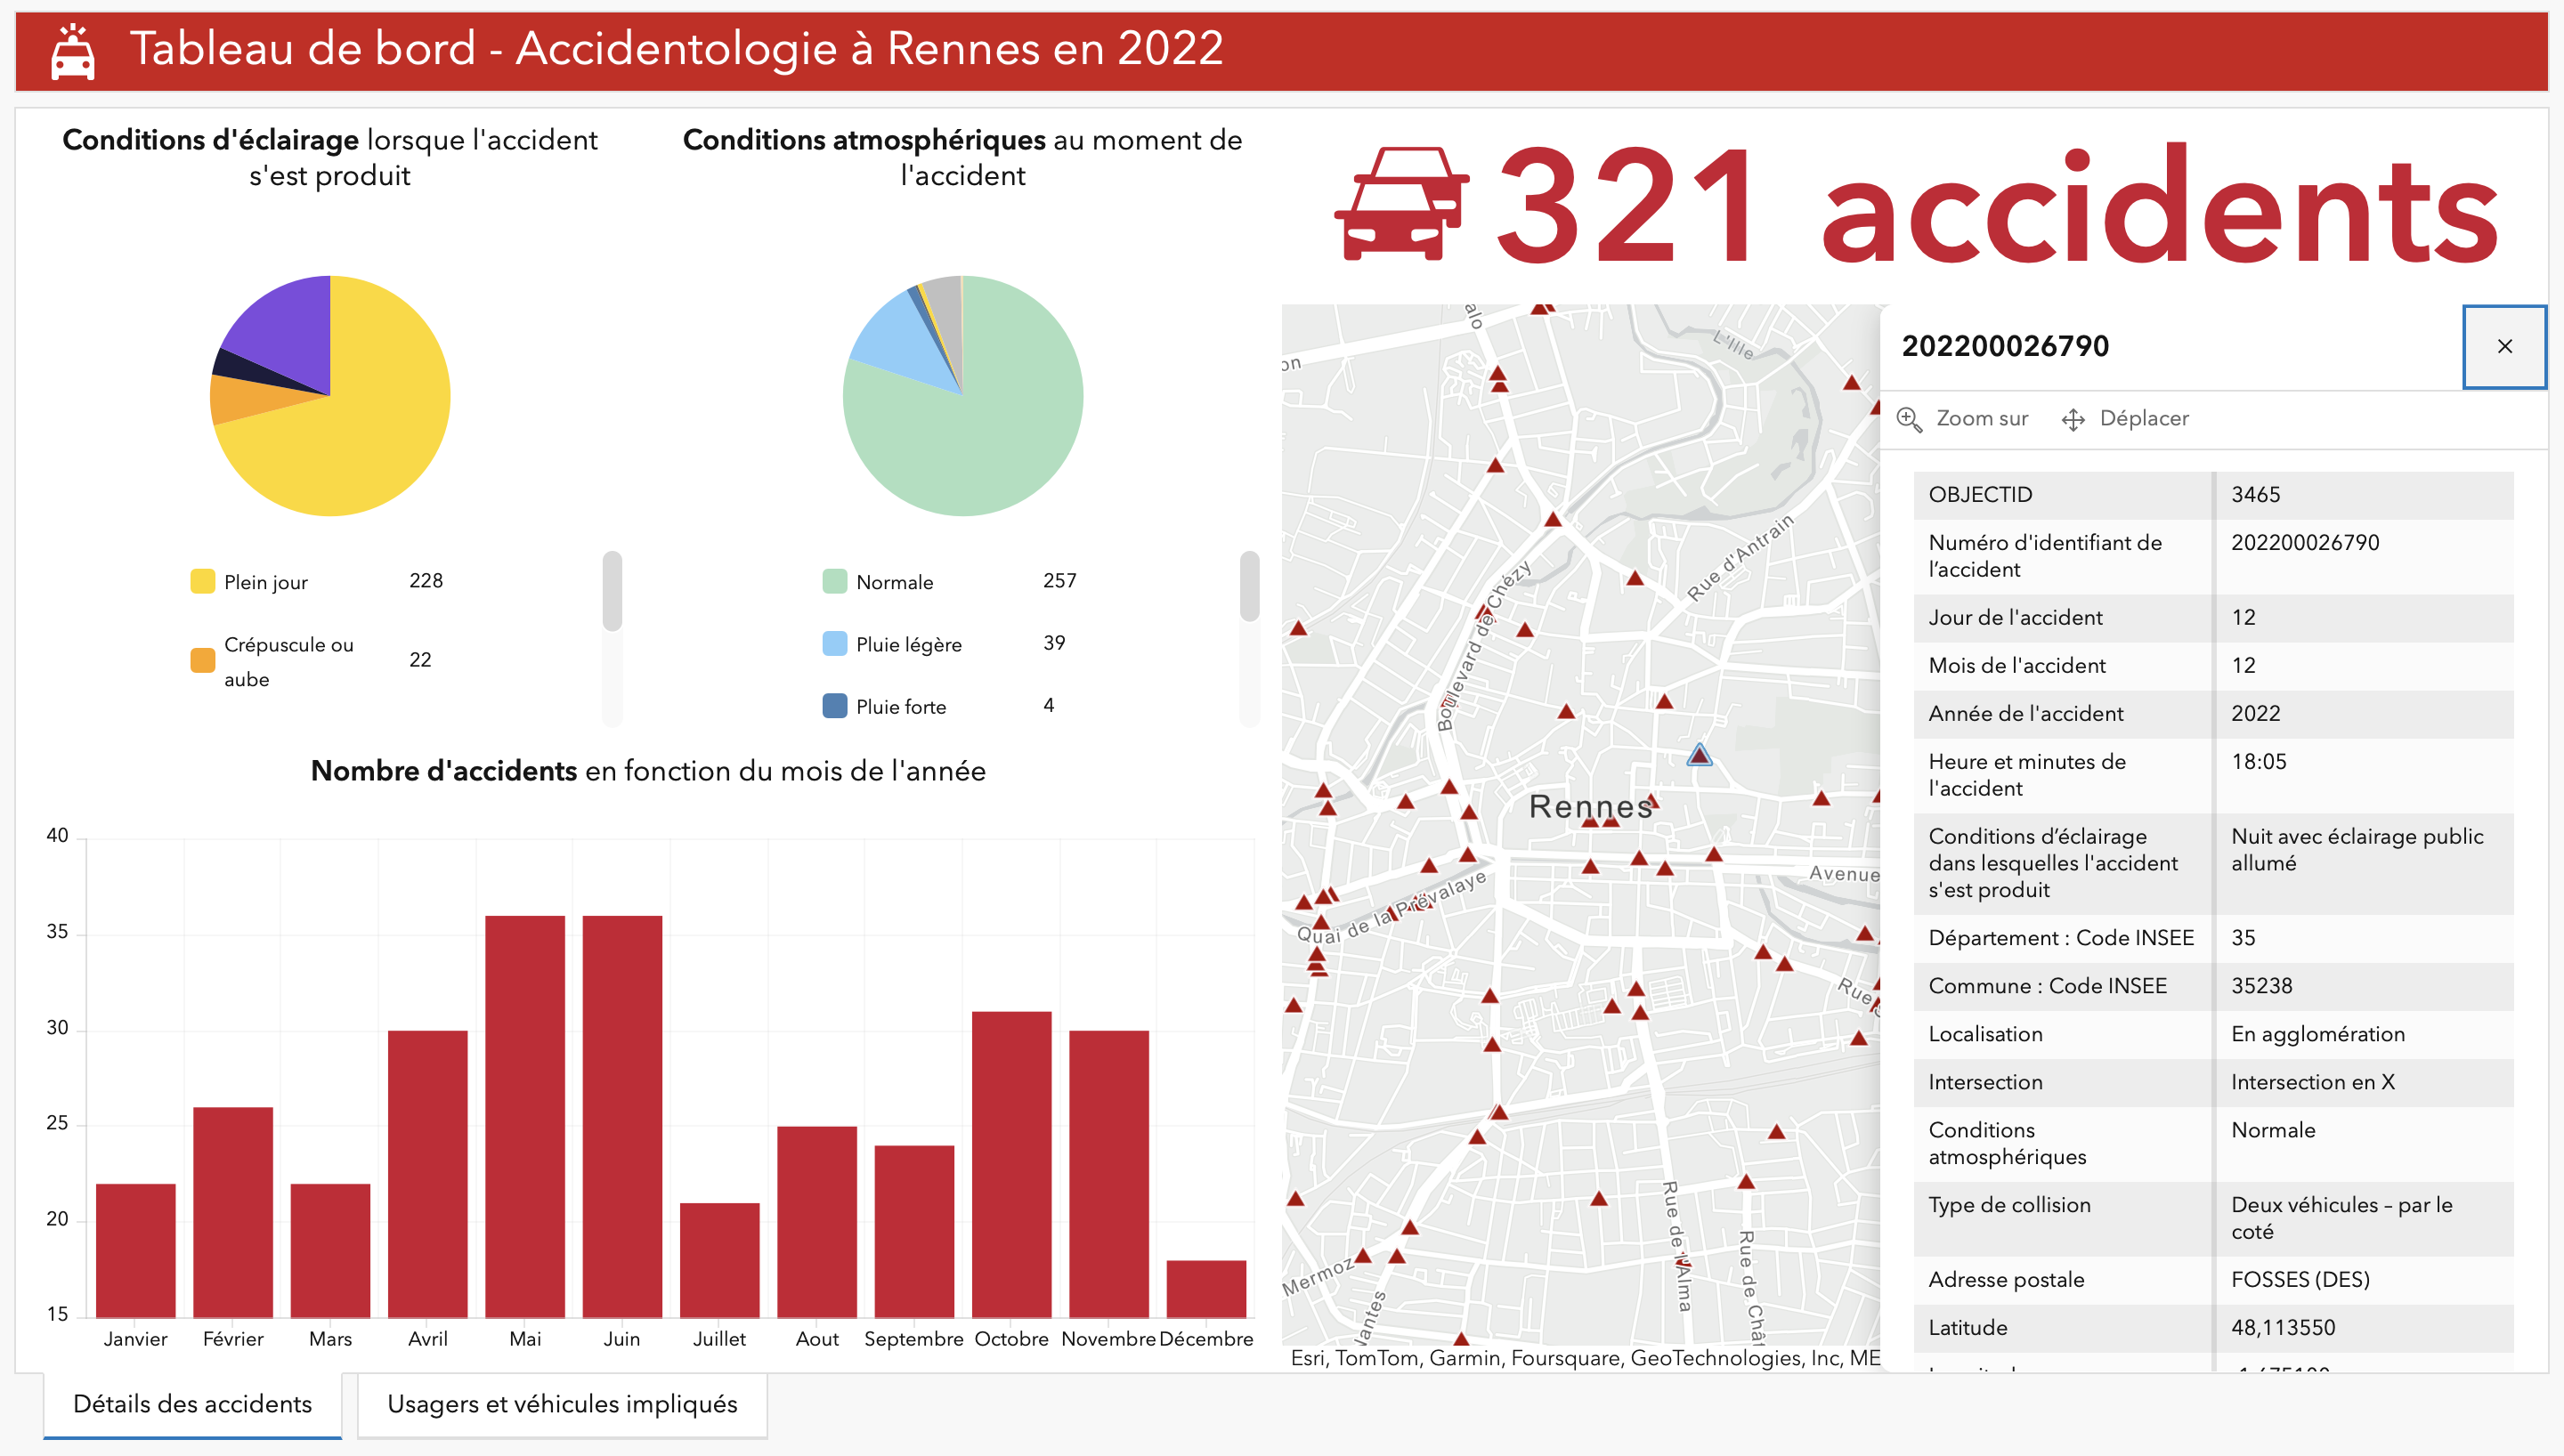Click the Octobre bar in the chart
The height and width of the screenshot is (1456, 2564).
[x=1012, y=1164]
